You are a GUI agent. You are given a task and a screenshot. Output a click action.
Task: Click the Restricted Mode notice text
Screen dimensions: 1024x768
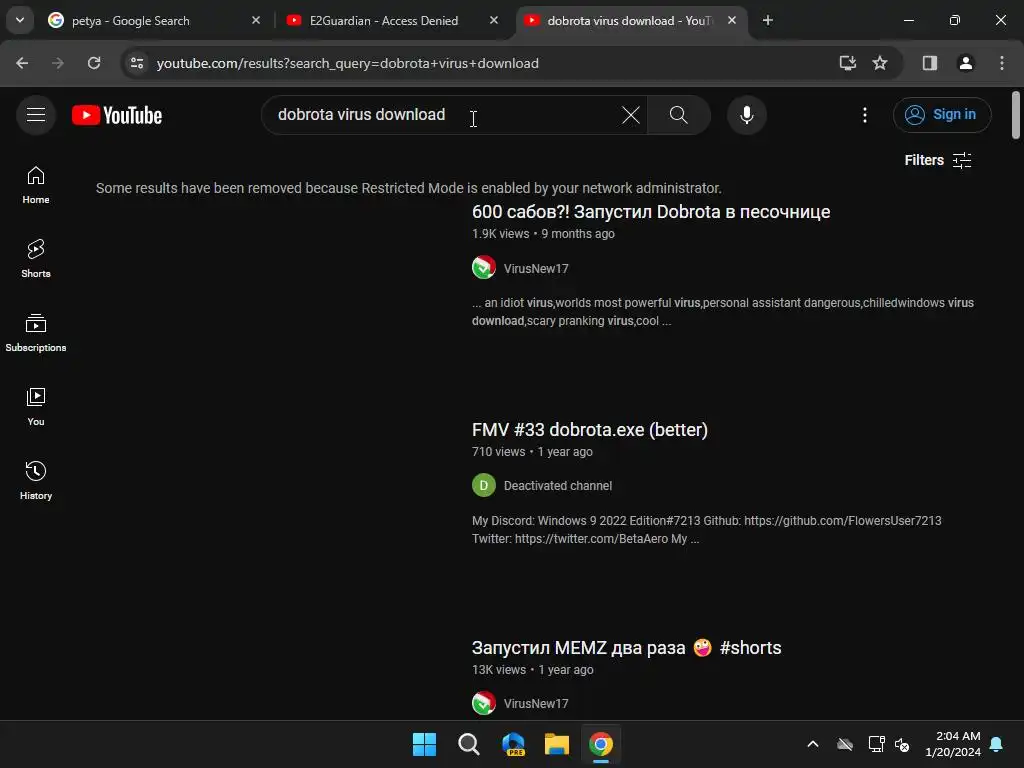tap(409, 188)
